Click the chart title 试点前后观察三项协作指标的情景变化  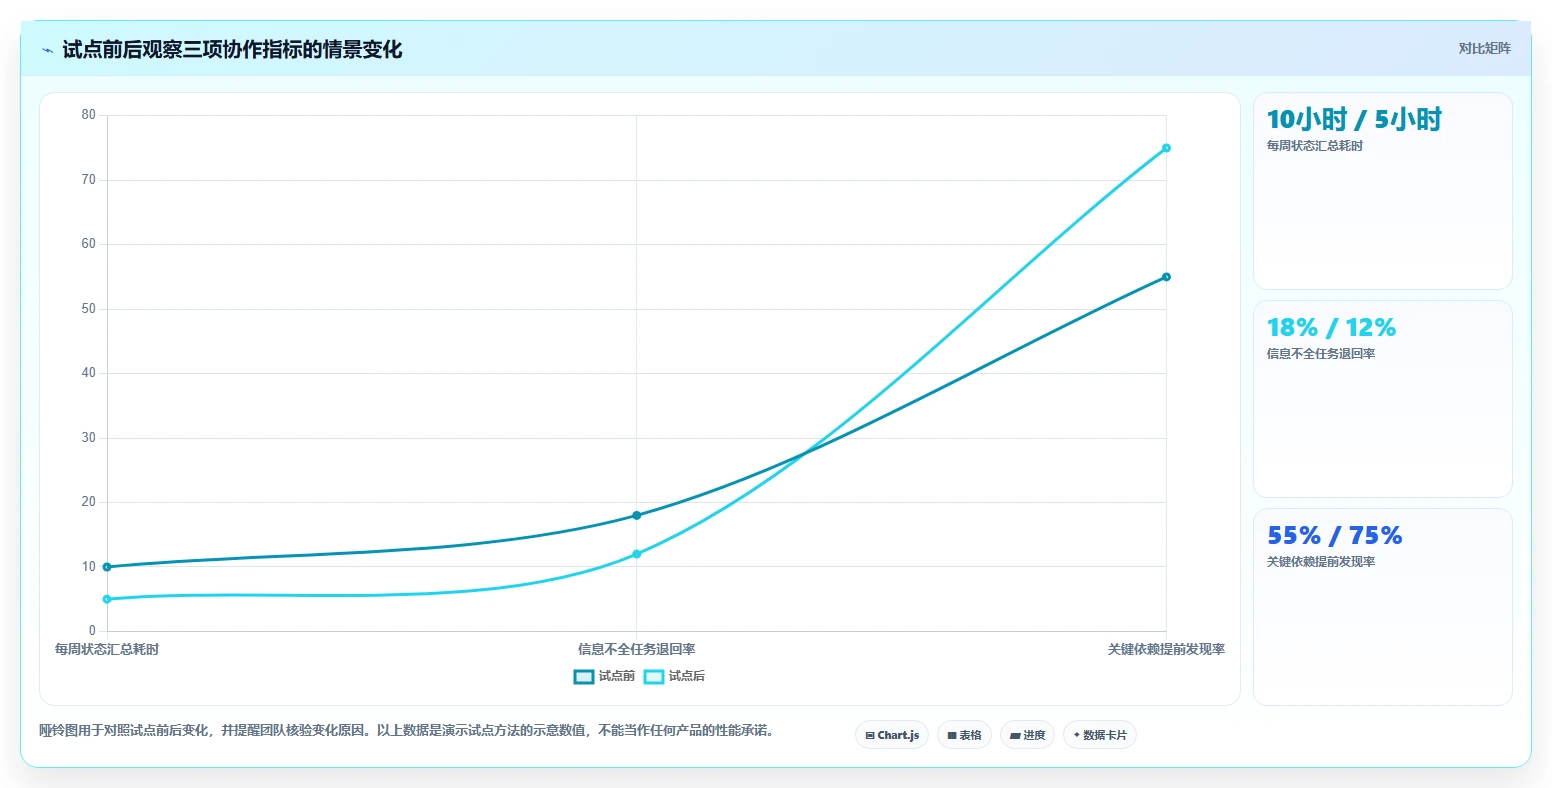pyautogui.click(x=232, y=49)
